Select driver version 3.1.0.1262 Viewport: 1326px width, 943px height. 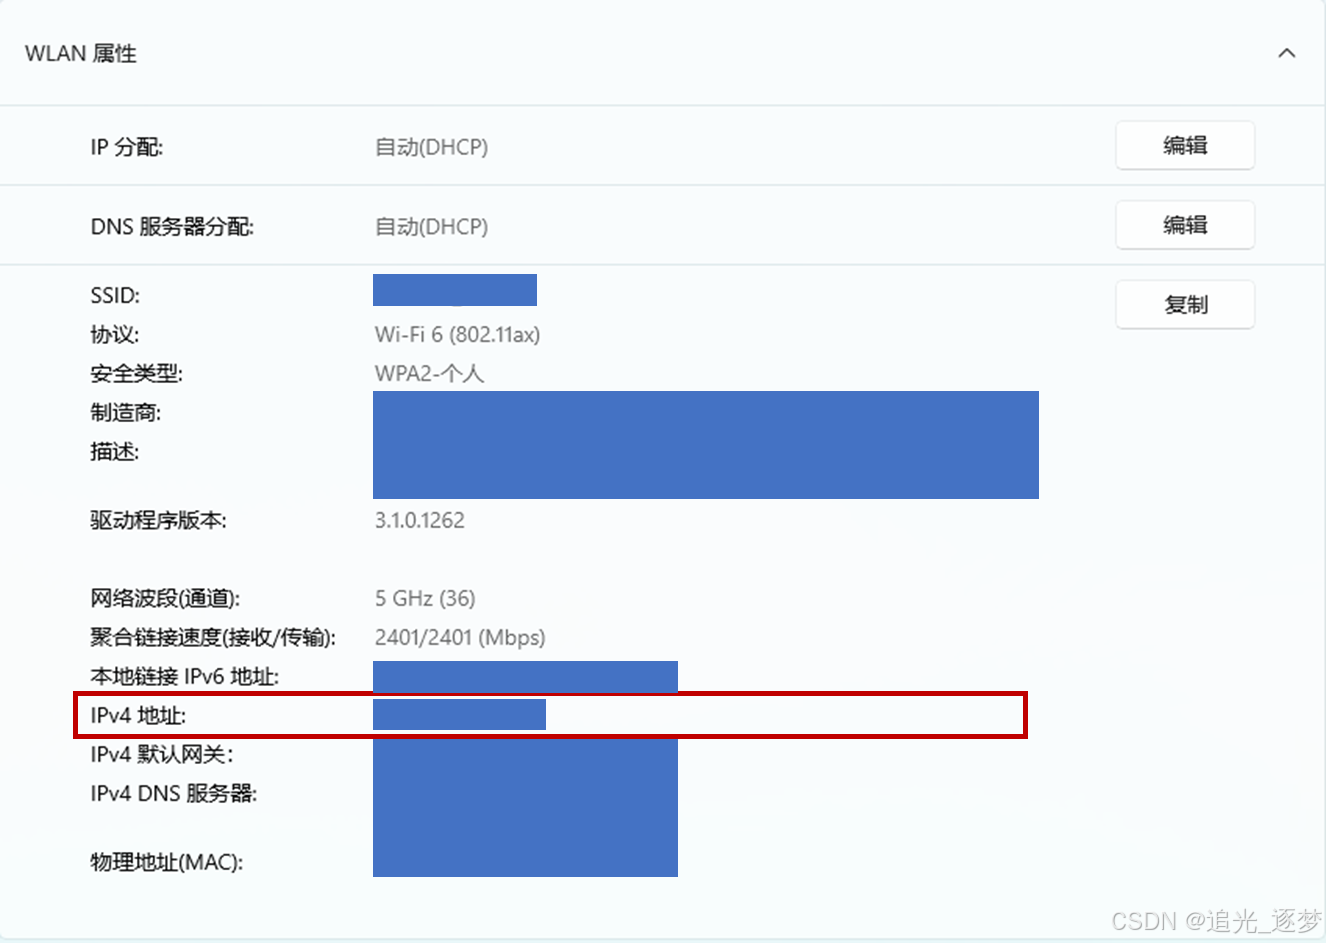pyautogui.click(x=420, y=521)
